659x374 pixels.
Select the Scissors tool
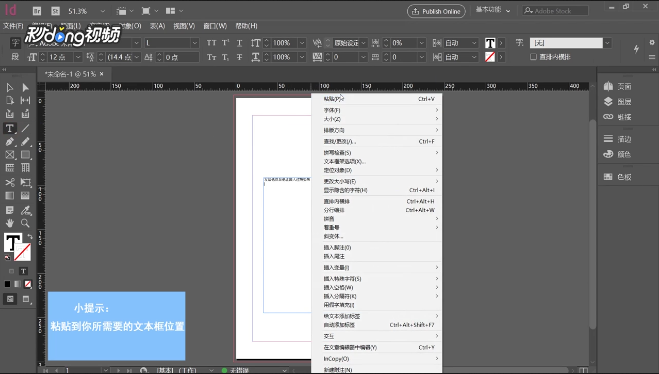coord(10,182)
